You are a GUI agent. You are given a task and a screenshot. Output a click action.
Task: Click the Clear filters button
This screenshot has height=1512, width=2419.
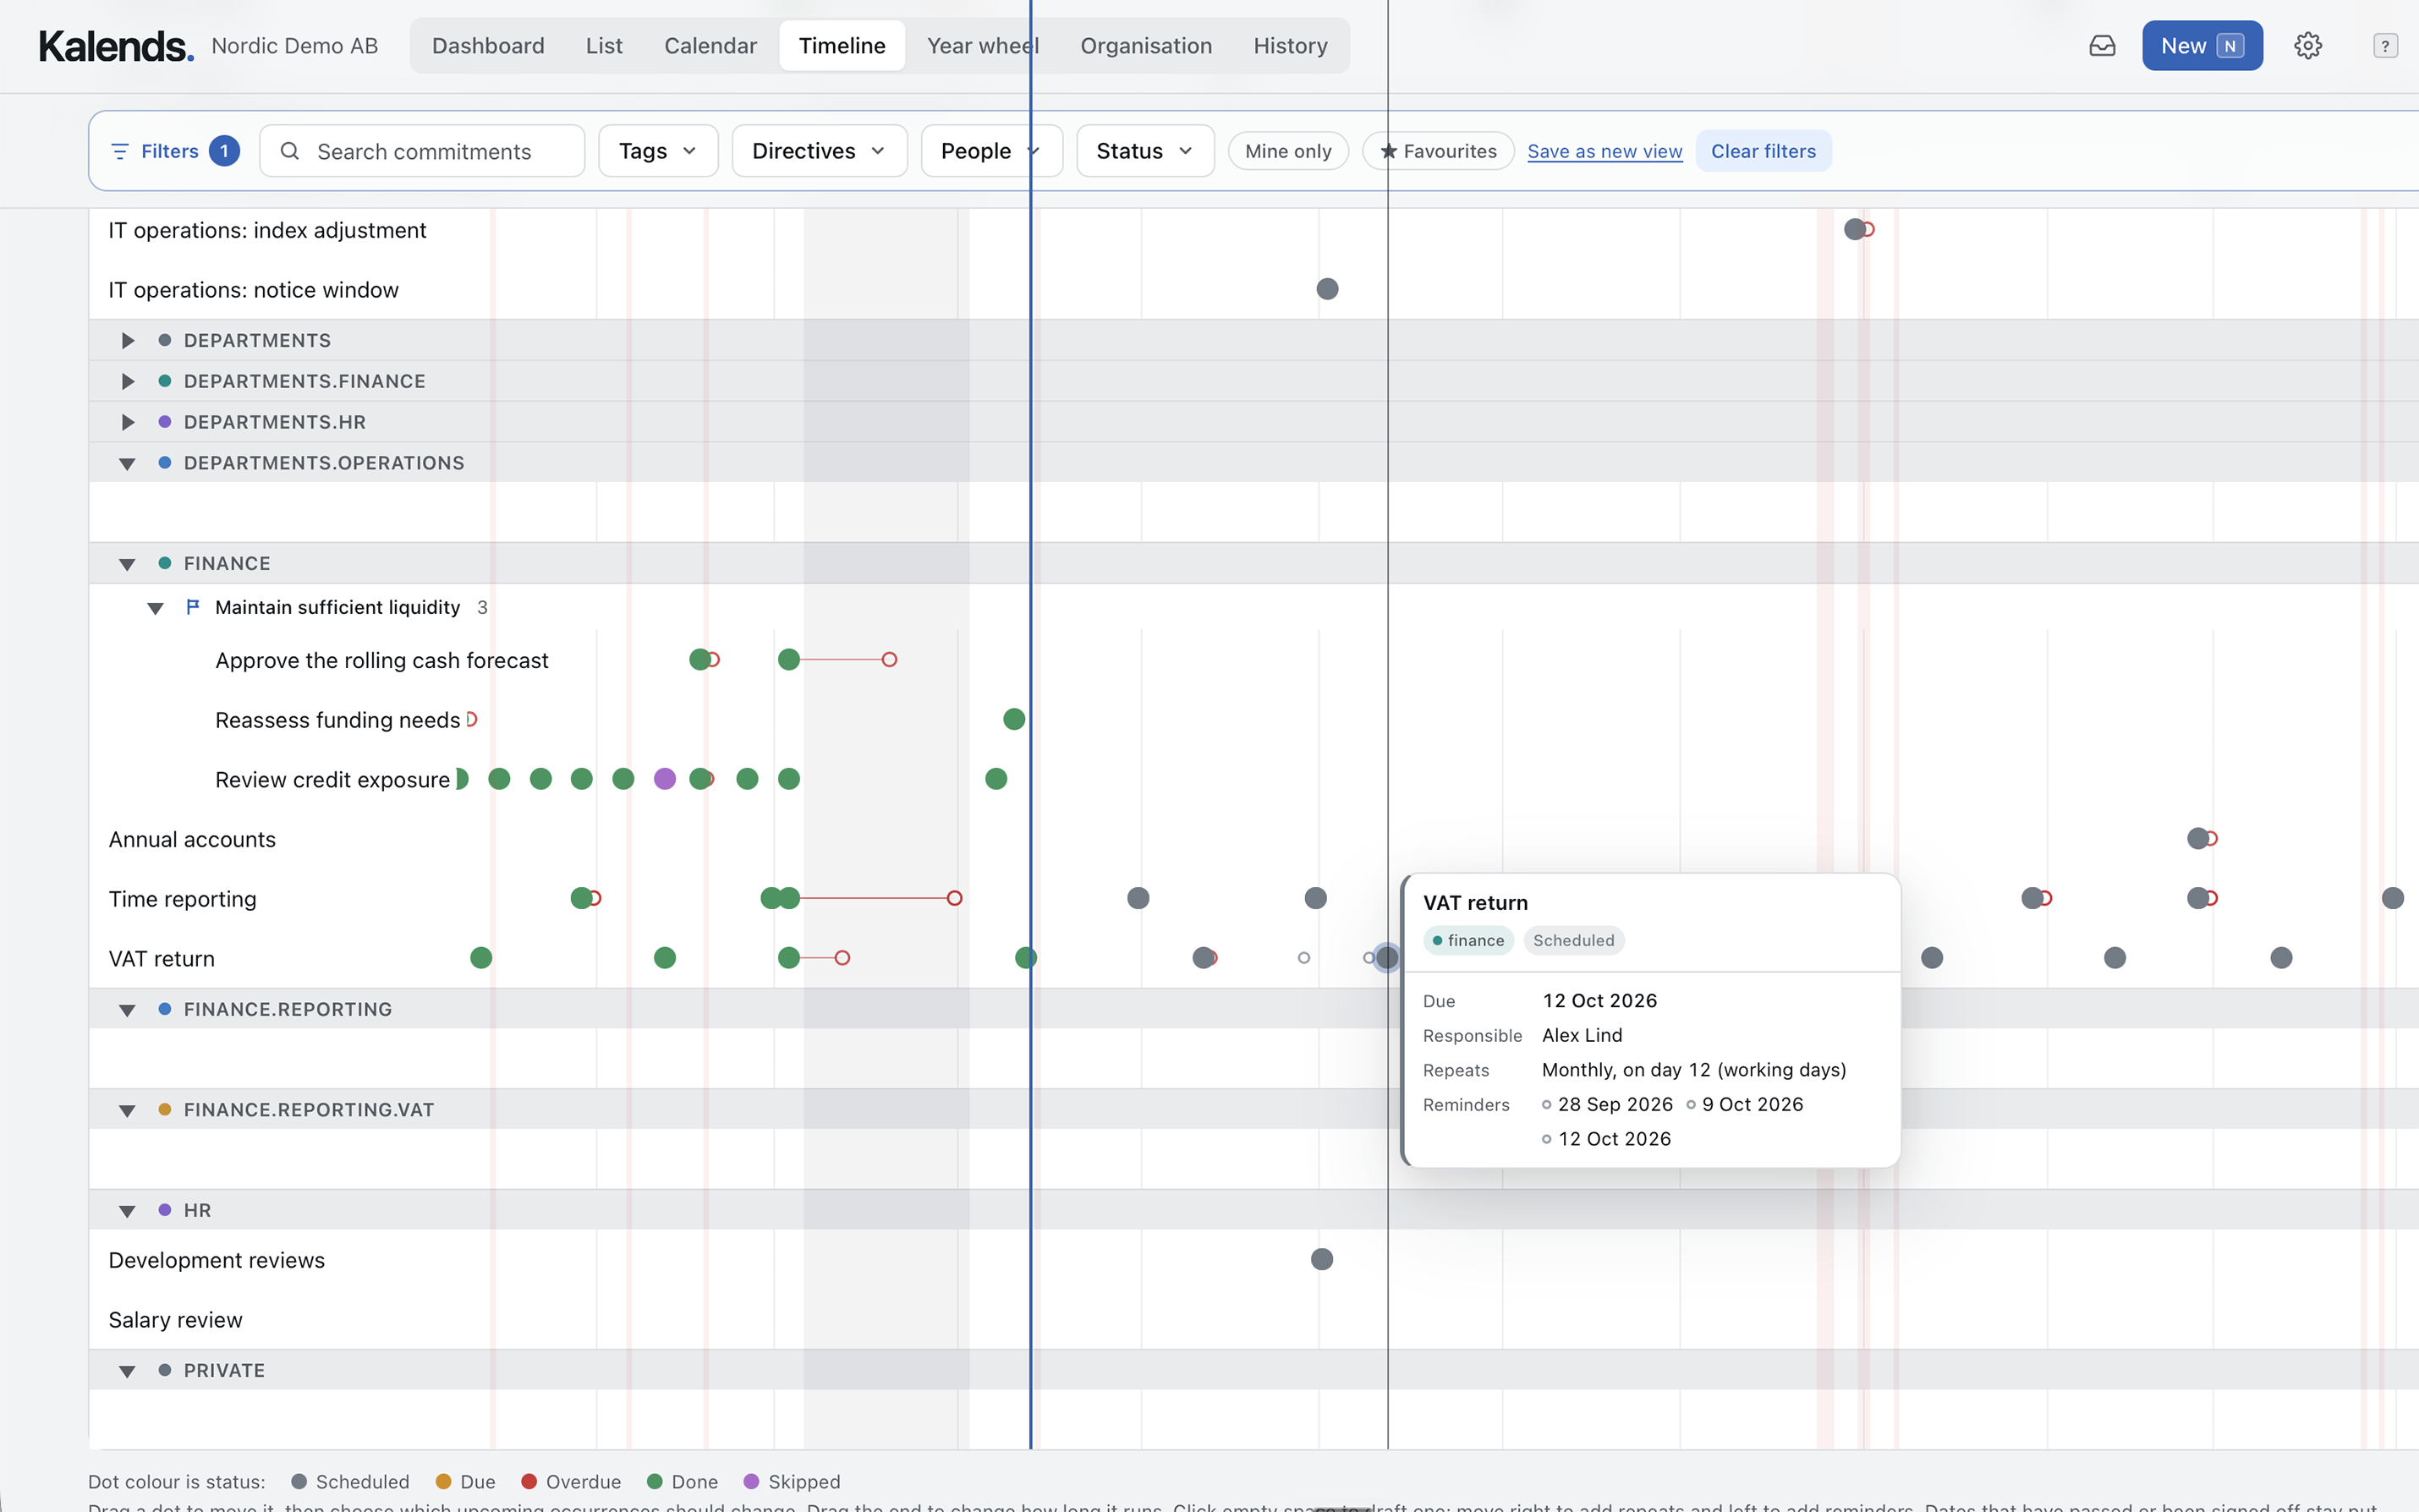1763,151
